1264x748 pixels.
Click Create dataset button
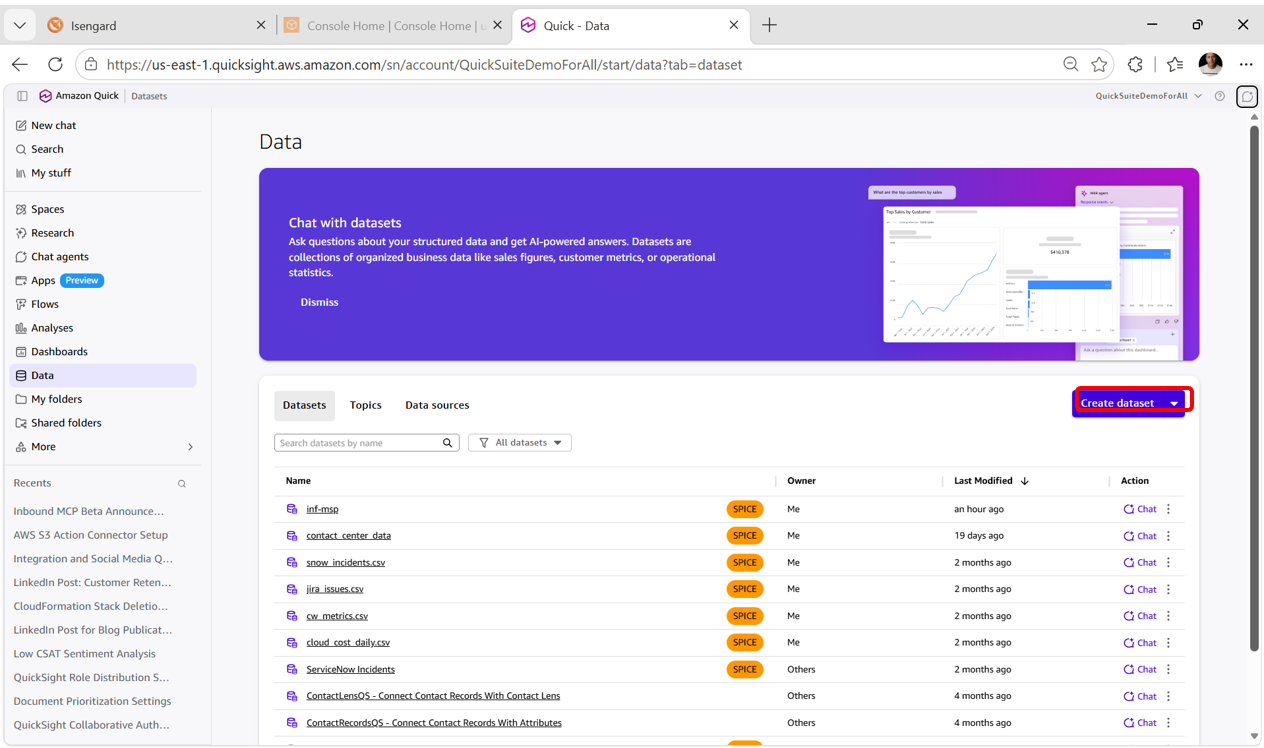[x=1117, y=403]
